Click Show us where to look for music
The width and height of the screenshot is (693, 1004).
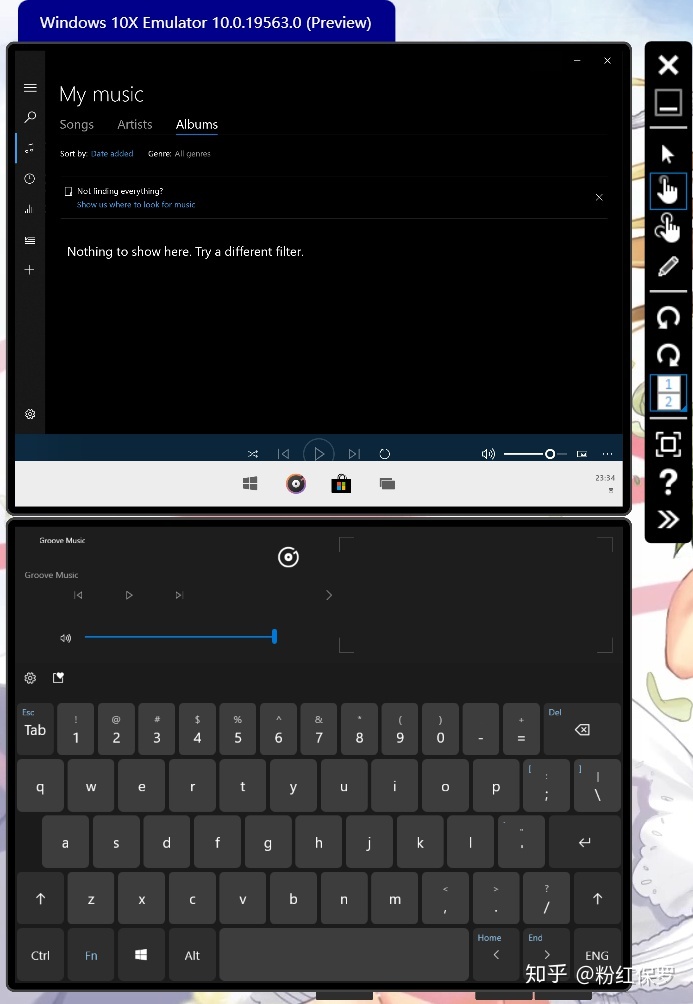(x=136, y=204)
